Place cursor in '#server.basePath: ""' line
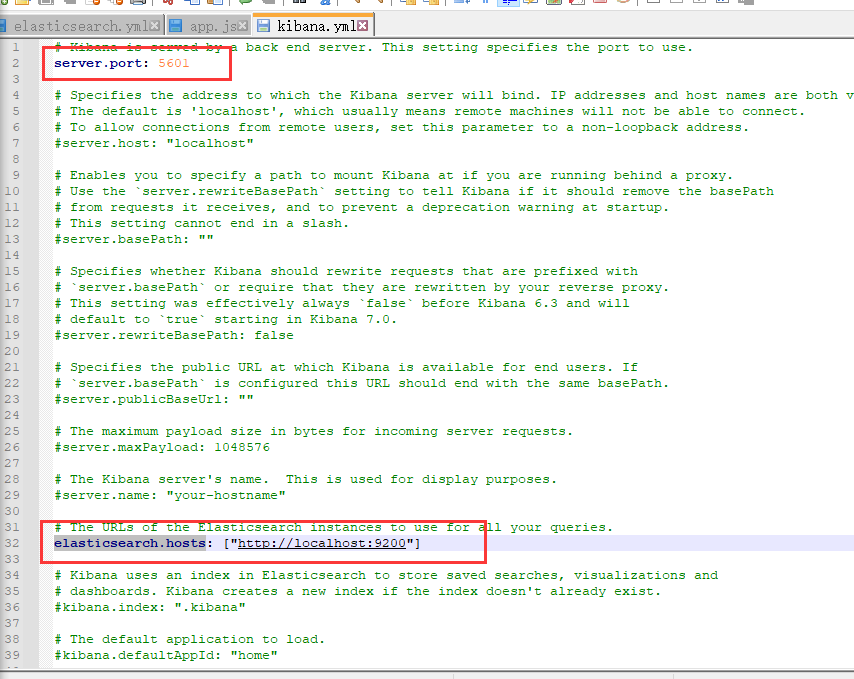Screen dimensions: 854x679 (134, 239)
